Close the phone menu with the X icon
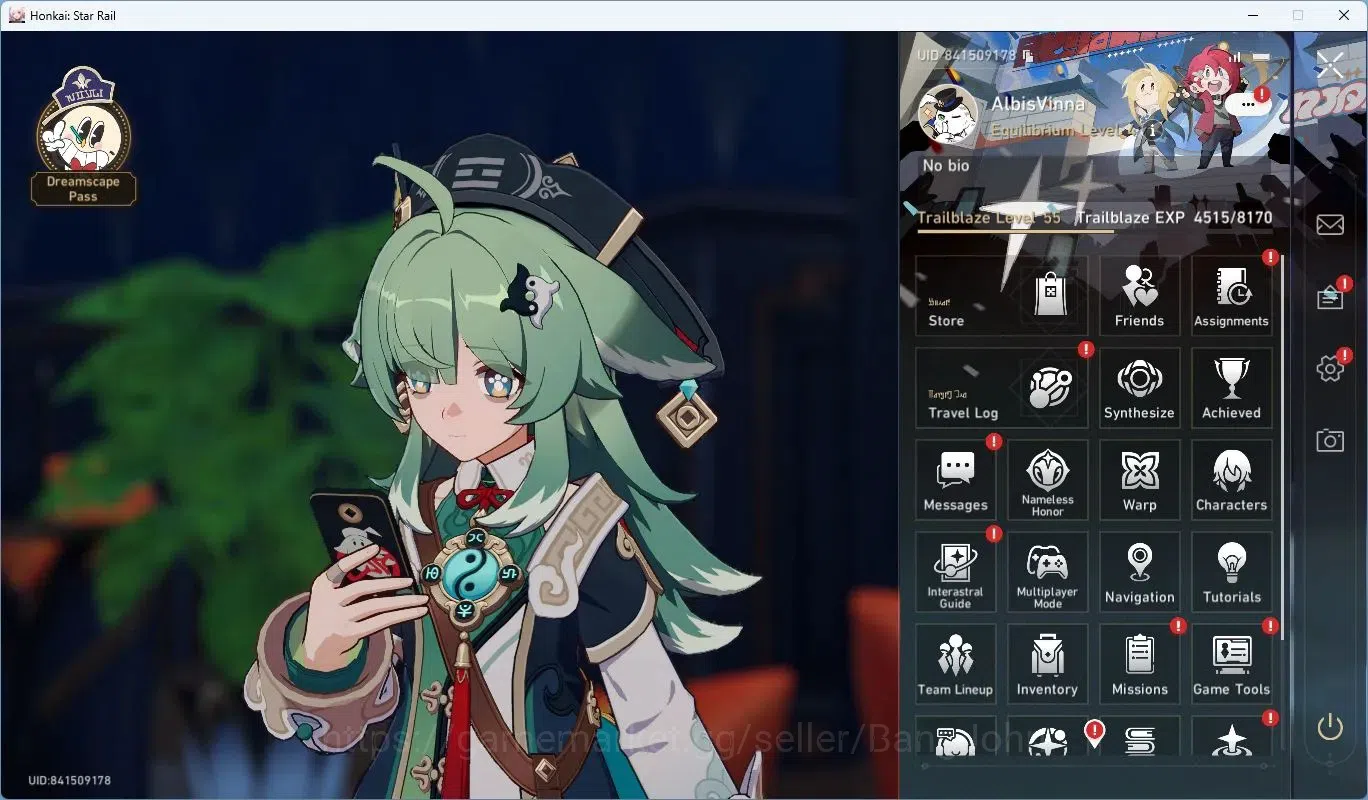 point(1330,66)
